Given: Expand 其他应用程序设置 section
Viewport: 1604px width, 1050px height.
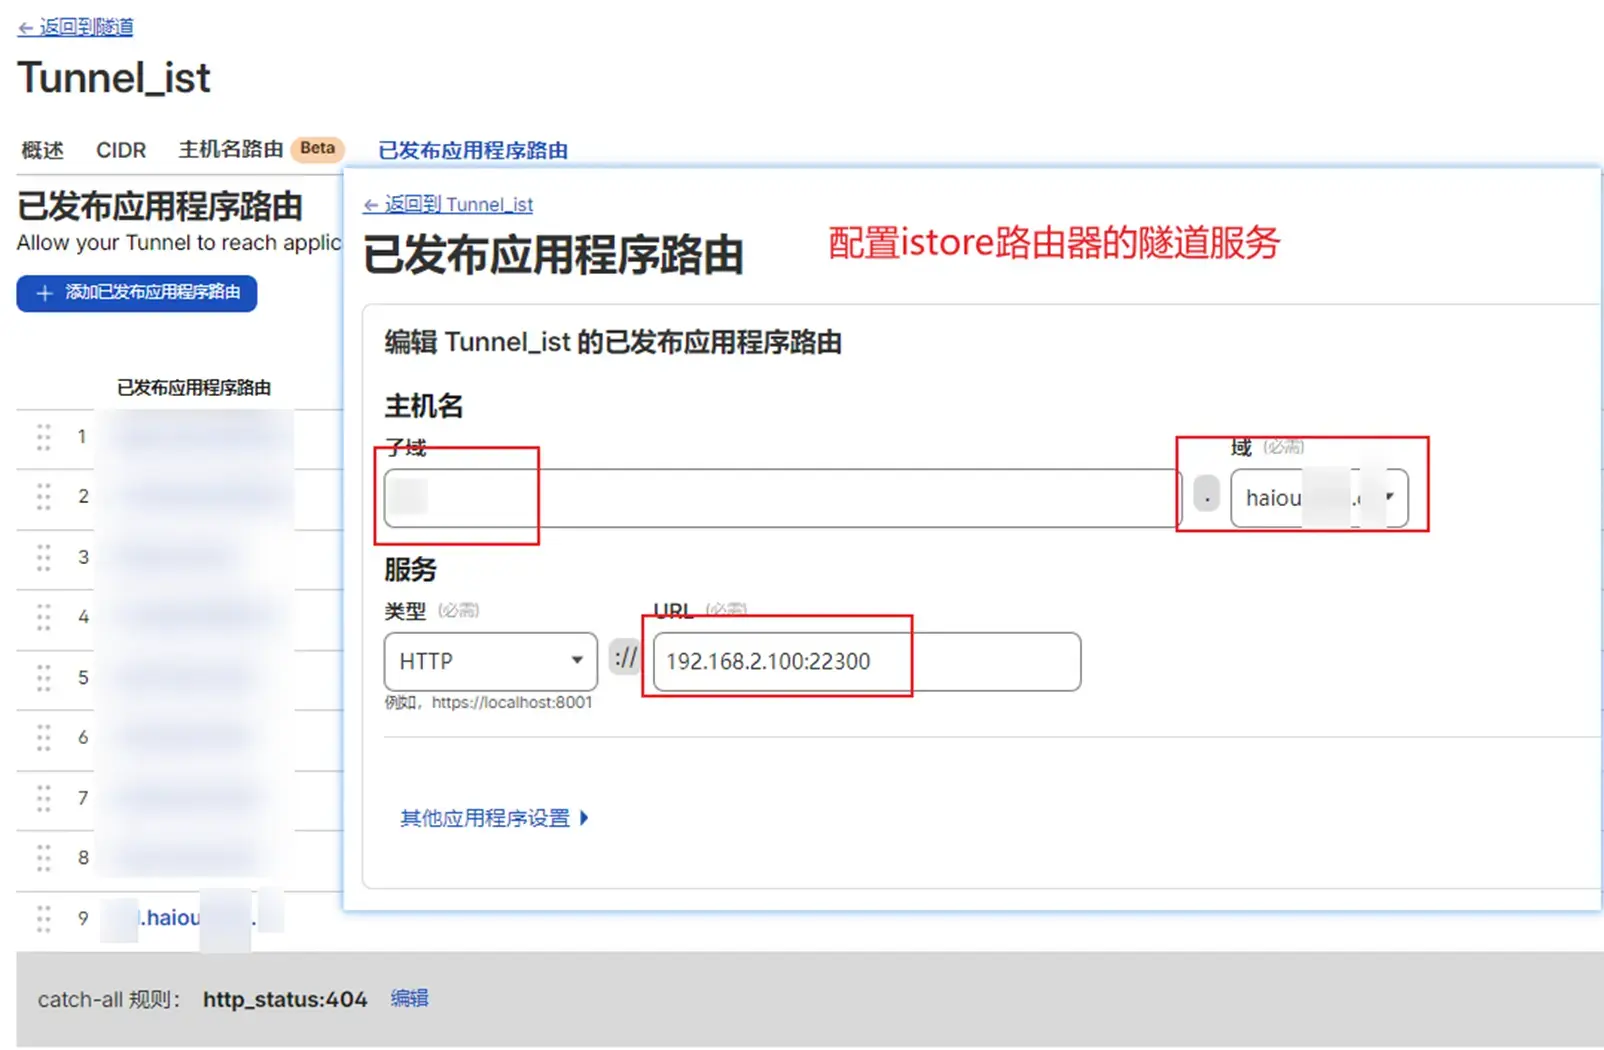Looking at the screenshot, I should (x=494, y=818).
